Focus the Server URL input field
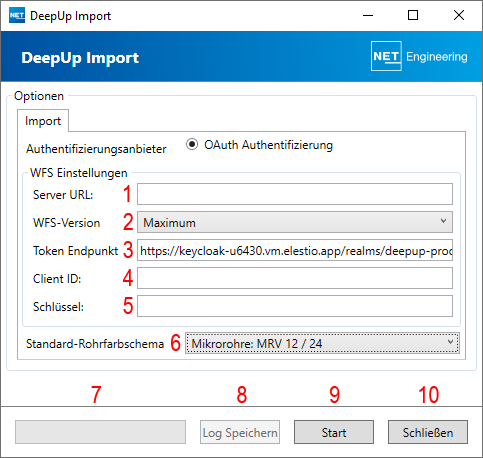This screenshot has width=483, height=458. [295, 194]
